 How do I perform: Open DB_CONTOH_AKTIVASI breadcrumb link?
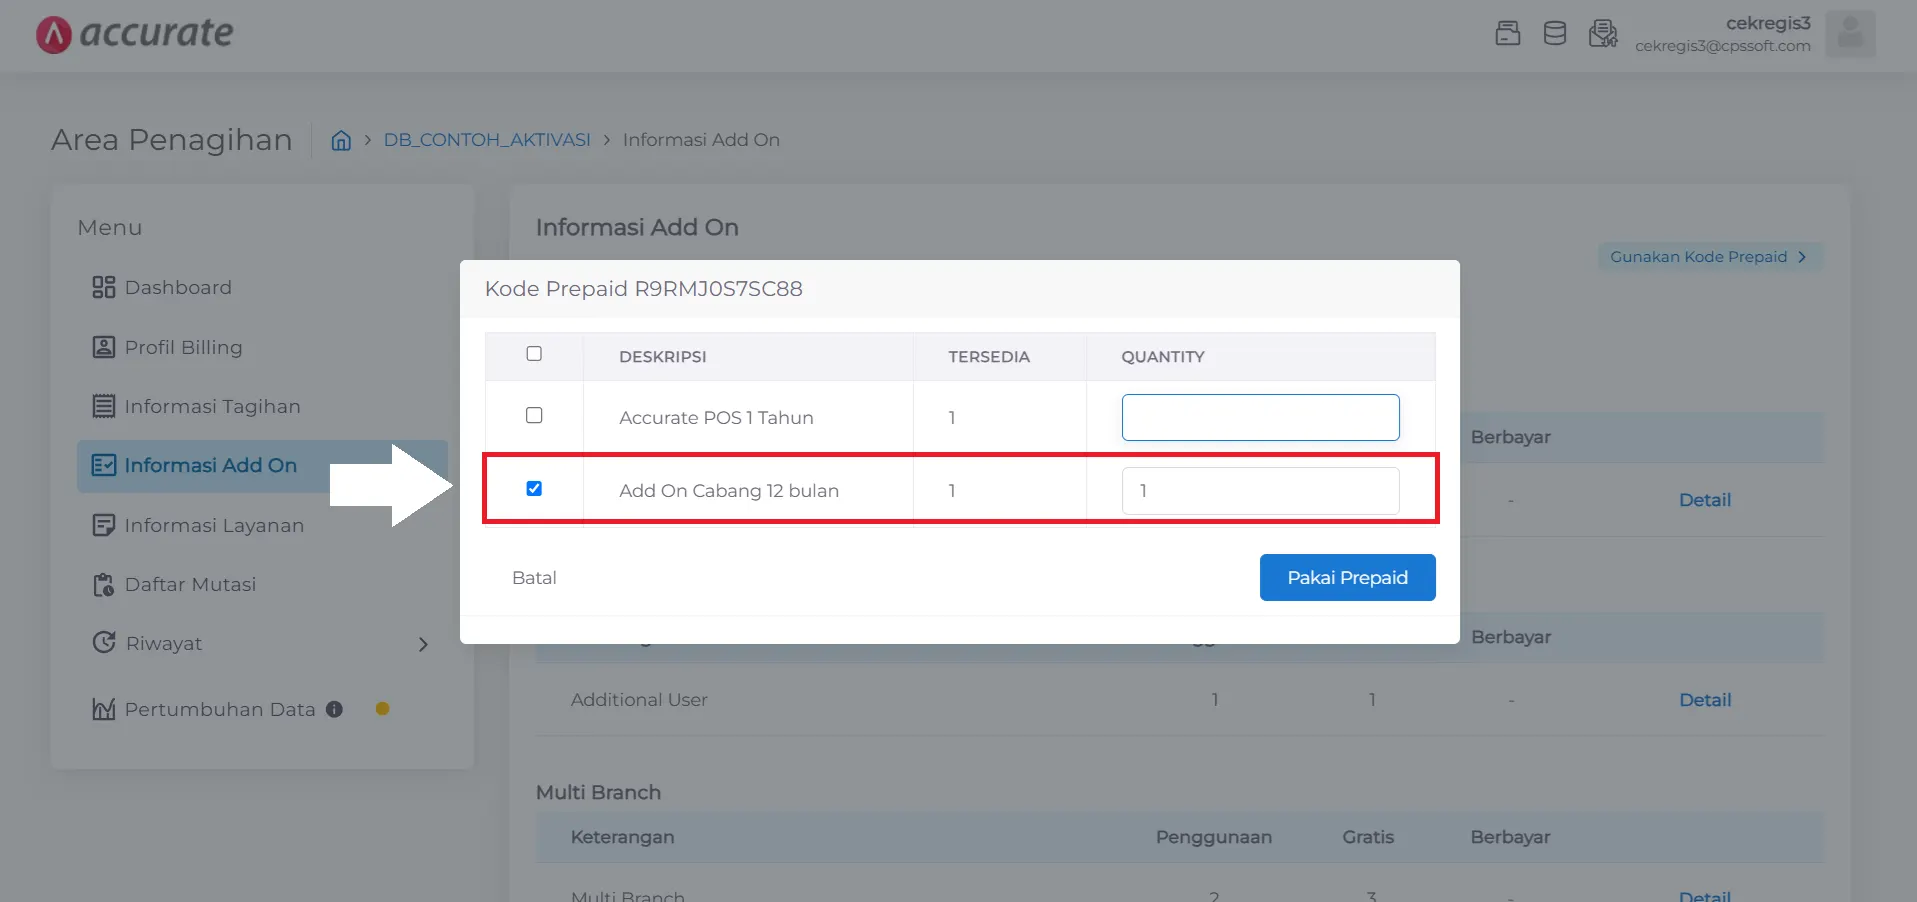pos(487,140)
